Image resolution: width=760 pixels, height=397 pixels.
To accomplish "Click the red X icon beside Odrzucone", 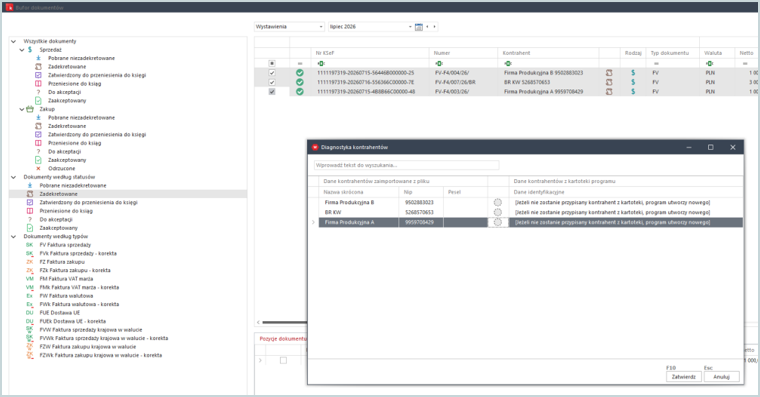I will click(38, 168).
